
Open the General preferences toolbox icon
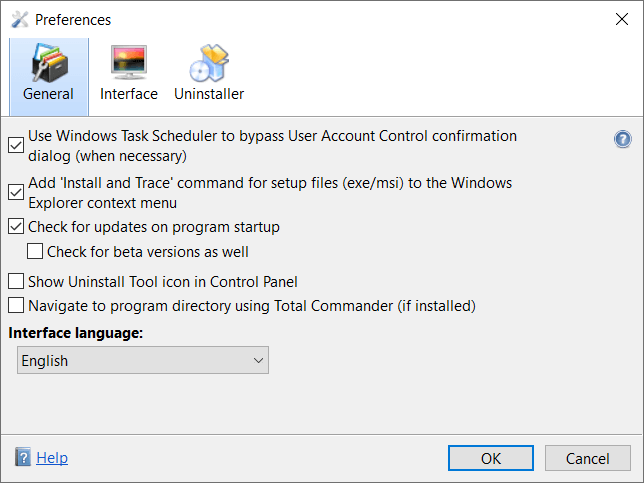[50, 62]
